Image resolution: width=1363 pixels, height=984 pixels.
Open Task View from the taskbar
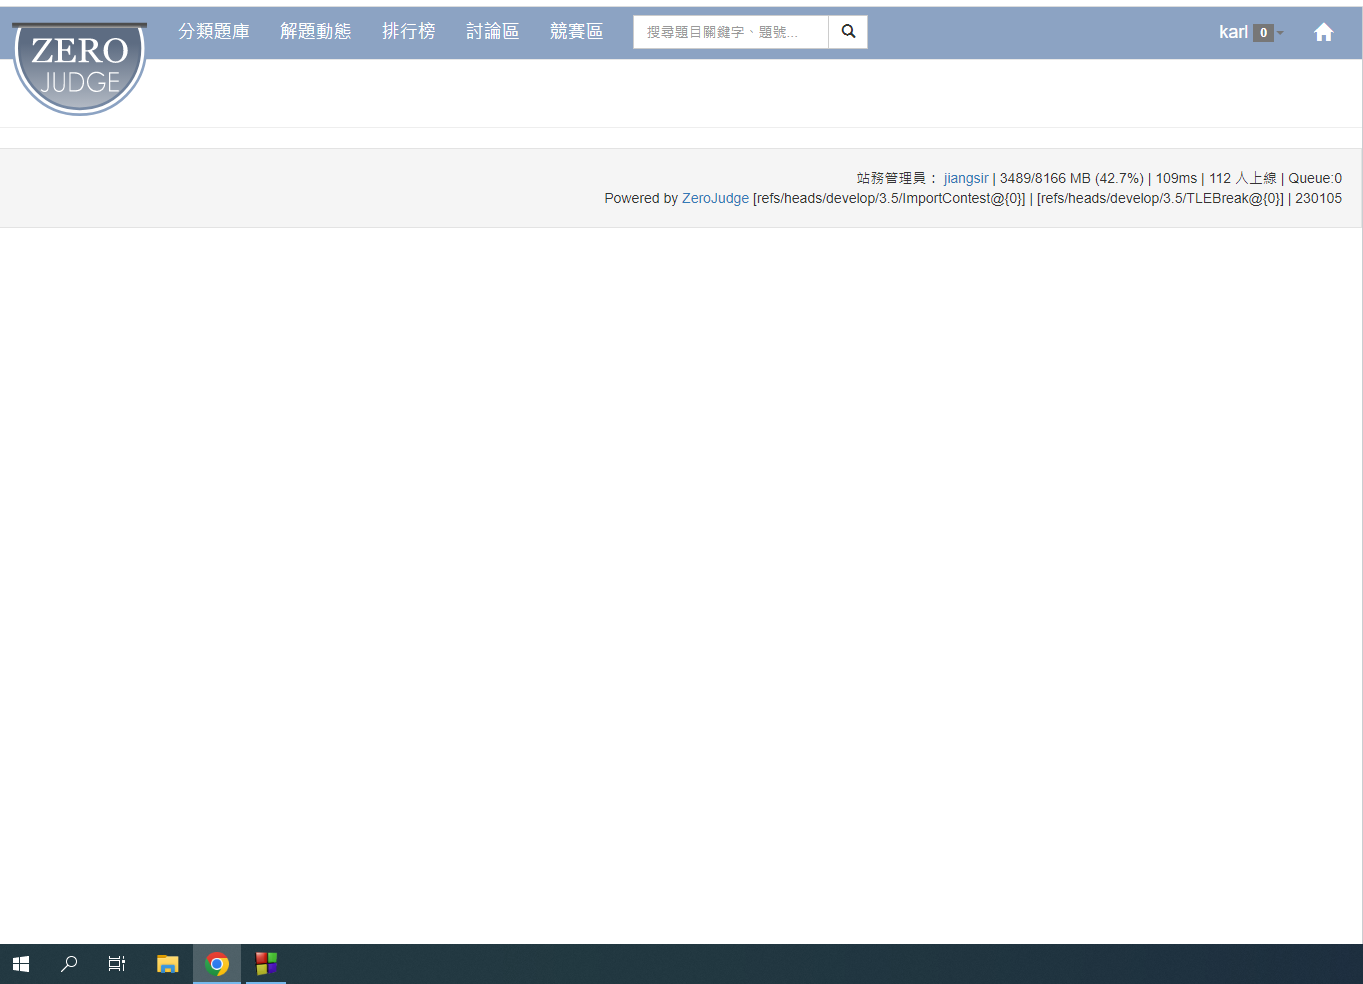coord(117,964)
